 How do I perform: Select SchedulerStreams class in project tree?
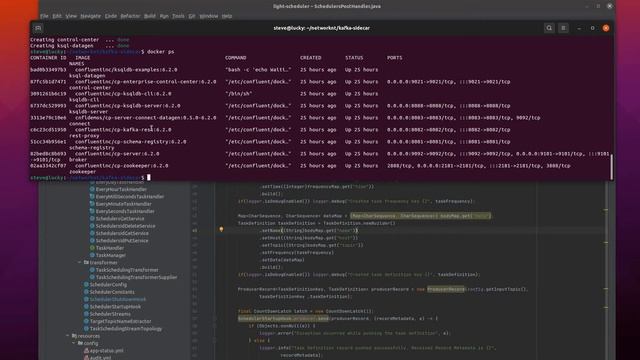tap(110, 314)
